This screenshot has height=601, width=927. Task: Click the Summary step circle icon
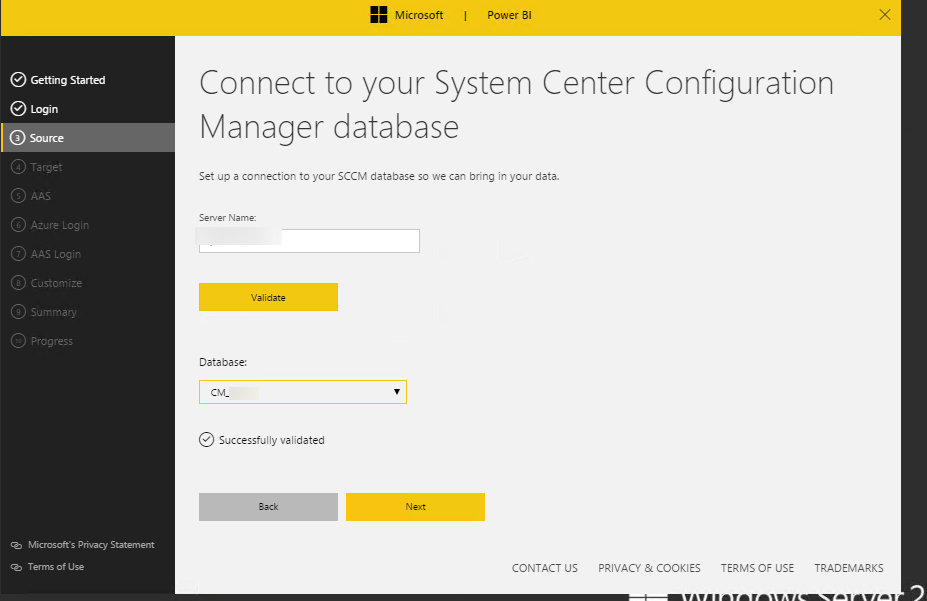pyautogui.click(x=18, y=311)
